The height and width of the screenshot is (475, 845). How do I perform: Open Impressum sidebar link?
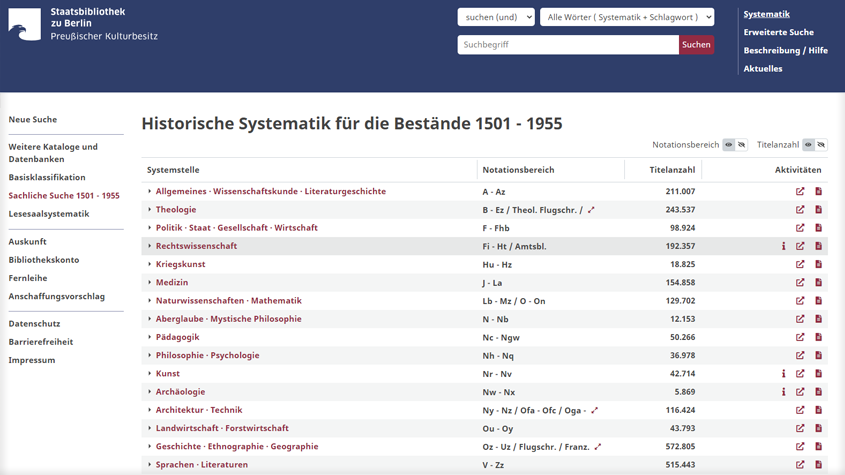tap(31, 360)
